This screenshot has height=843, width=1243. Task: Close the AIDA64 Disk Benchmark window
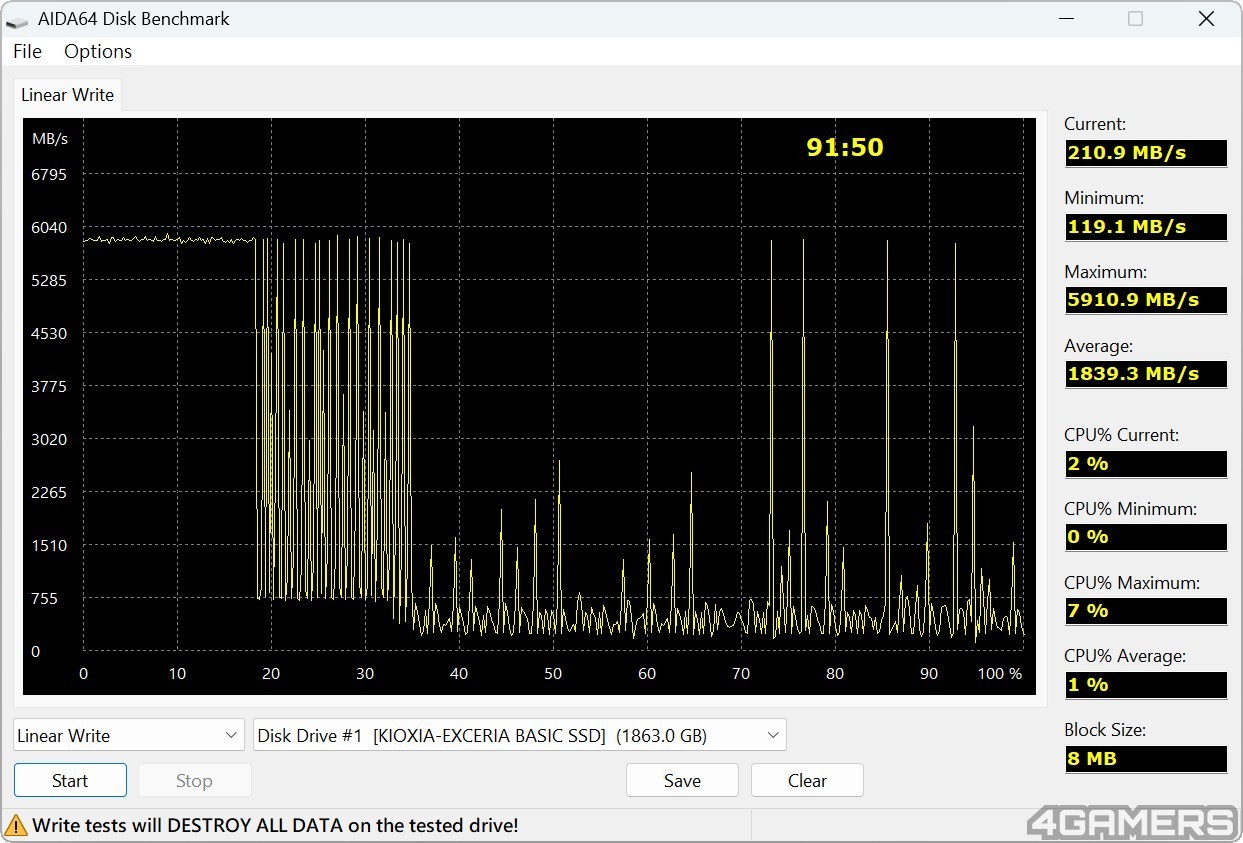(1206, 19)
